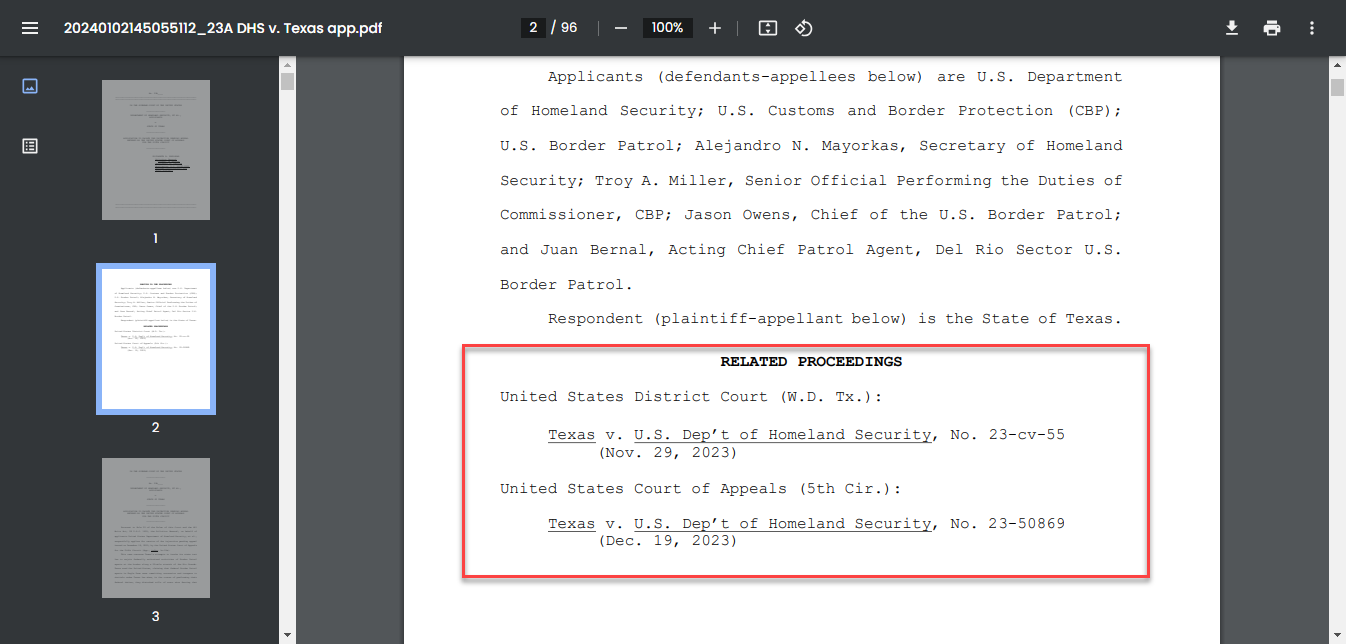The height and width of the screenshot is (644, 1346).
Task: Click 'Texas' in the No. 23-cv-55 citation
Action: pyautogui.click(x=571, y=435)
